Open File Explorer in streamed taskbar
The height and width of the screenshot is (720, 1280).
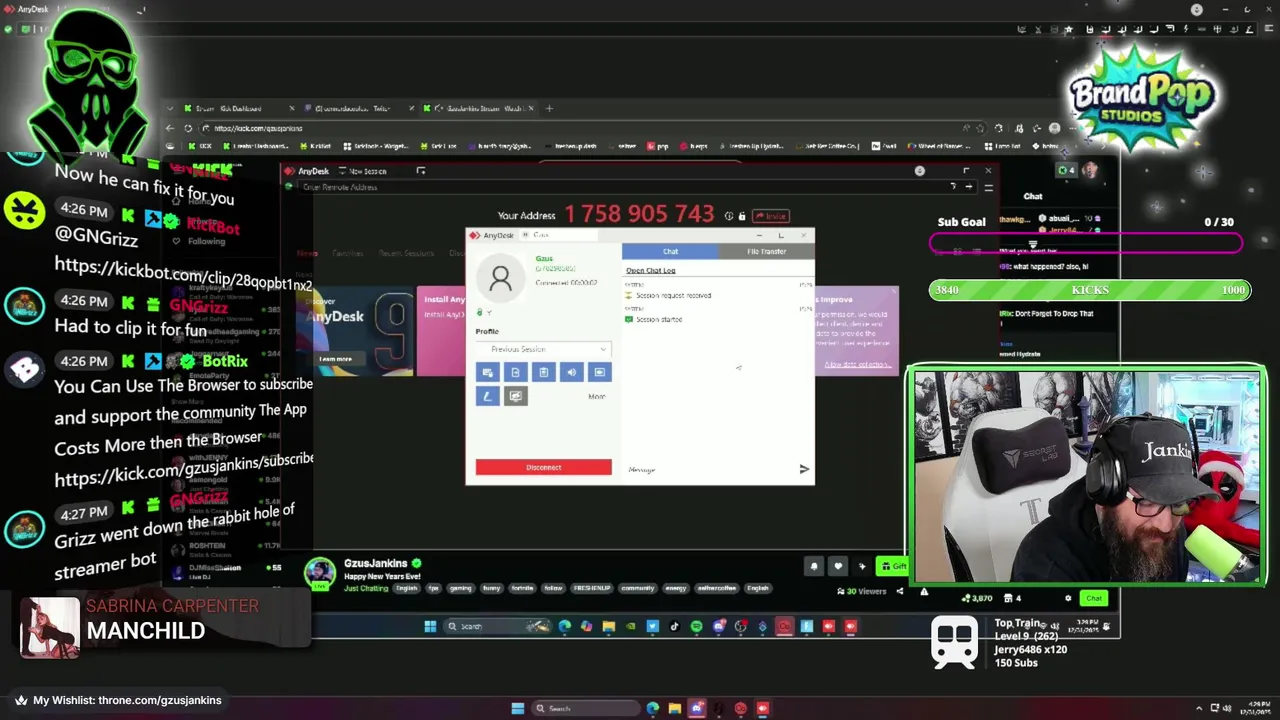click(608, 626)
